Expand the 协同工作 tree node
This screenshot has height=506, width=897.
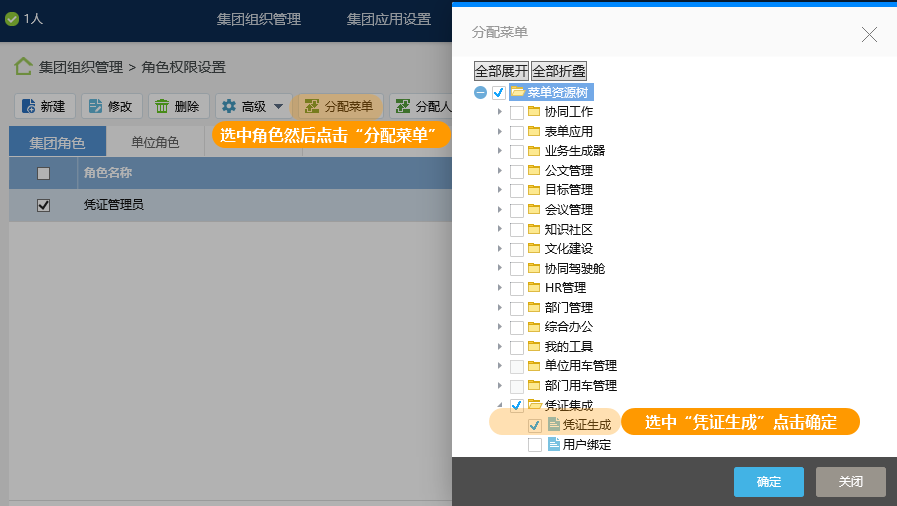tap(500, 112)
